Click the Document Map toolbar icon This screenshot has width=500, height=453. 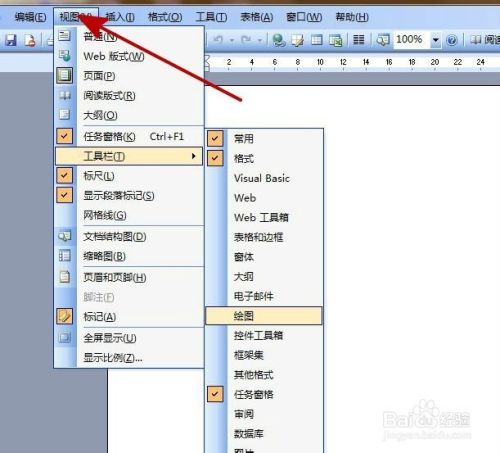pyautogui.click(x=383, y=40)
